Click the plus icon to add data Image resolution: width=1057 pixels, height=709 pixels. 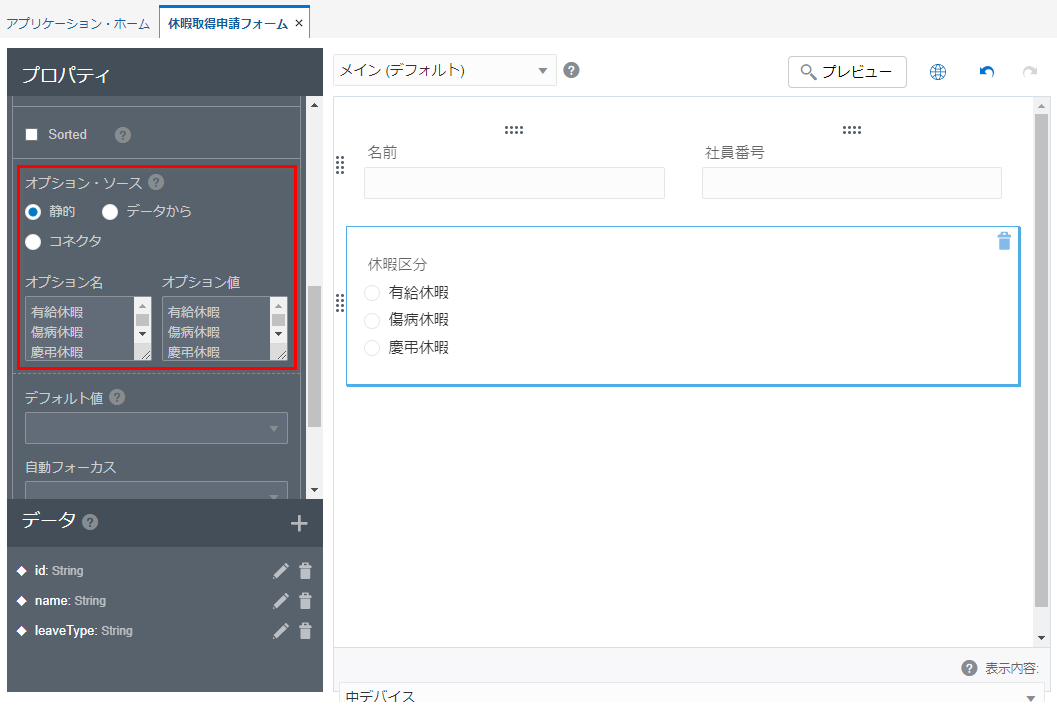[298, 523]
